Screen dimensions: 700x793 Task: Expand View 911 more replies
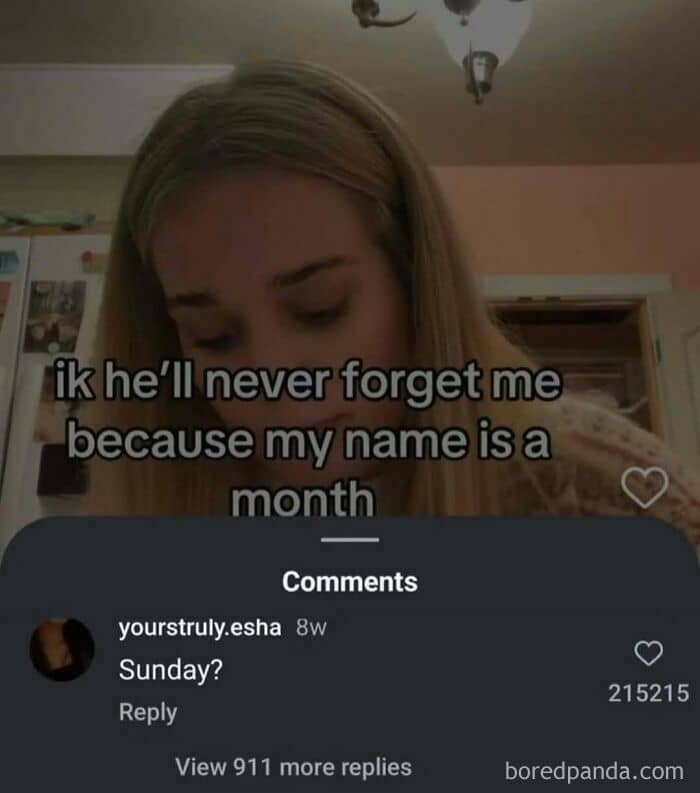pyautogui.click(x=293, y=767)
